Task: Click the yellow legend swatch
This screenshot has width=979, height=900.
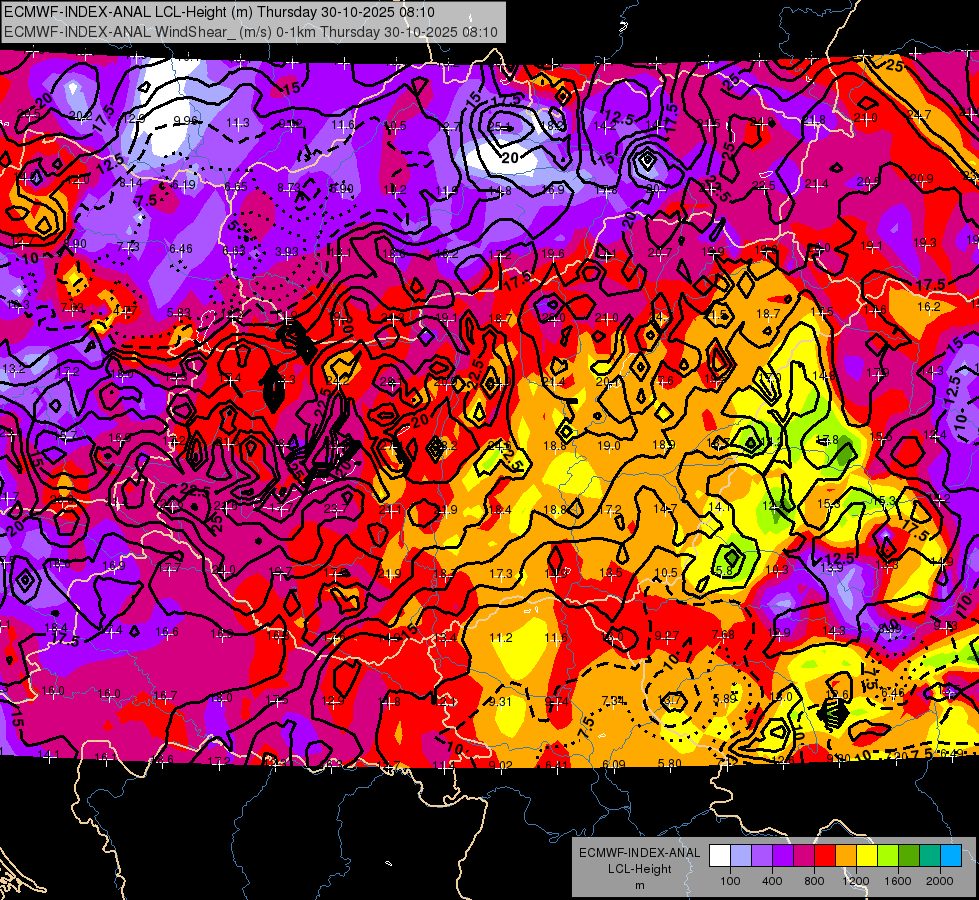Action: point(867,856)
